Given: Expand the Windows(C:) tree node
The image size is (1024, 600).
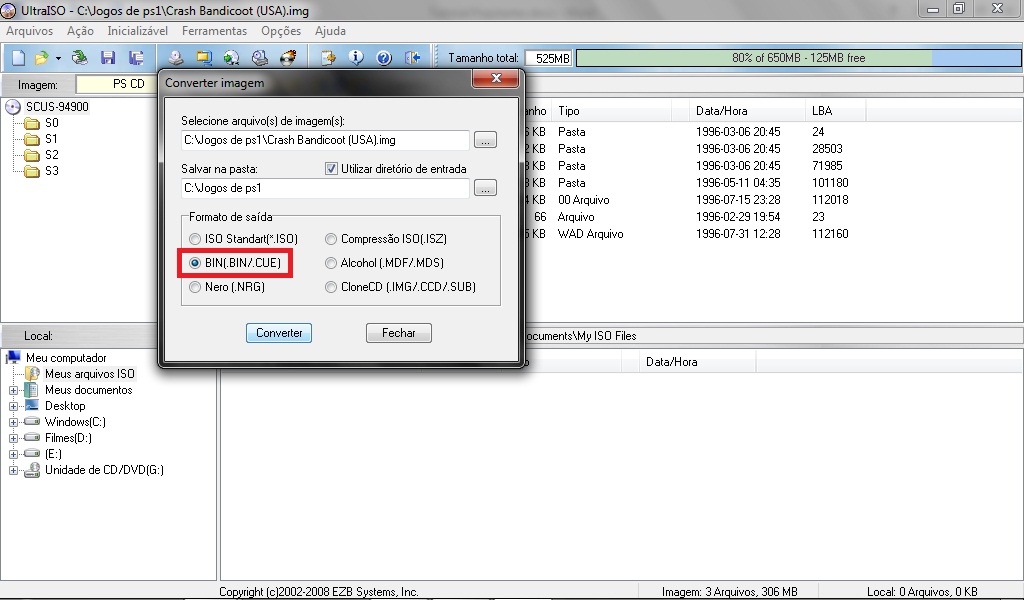Looking at the screenshot, I should pyautogui.click(x=14, y=422).
